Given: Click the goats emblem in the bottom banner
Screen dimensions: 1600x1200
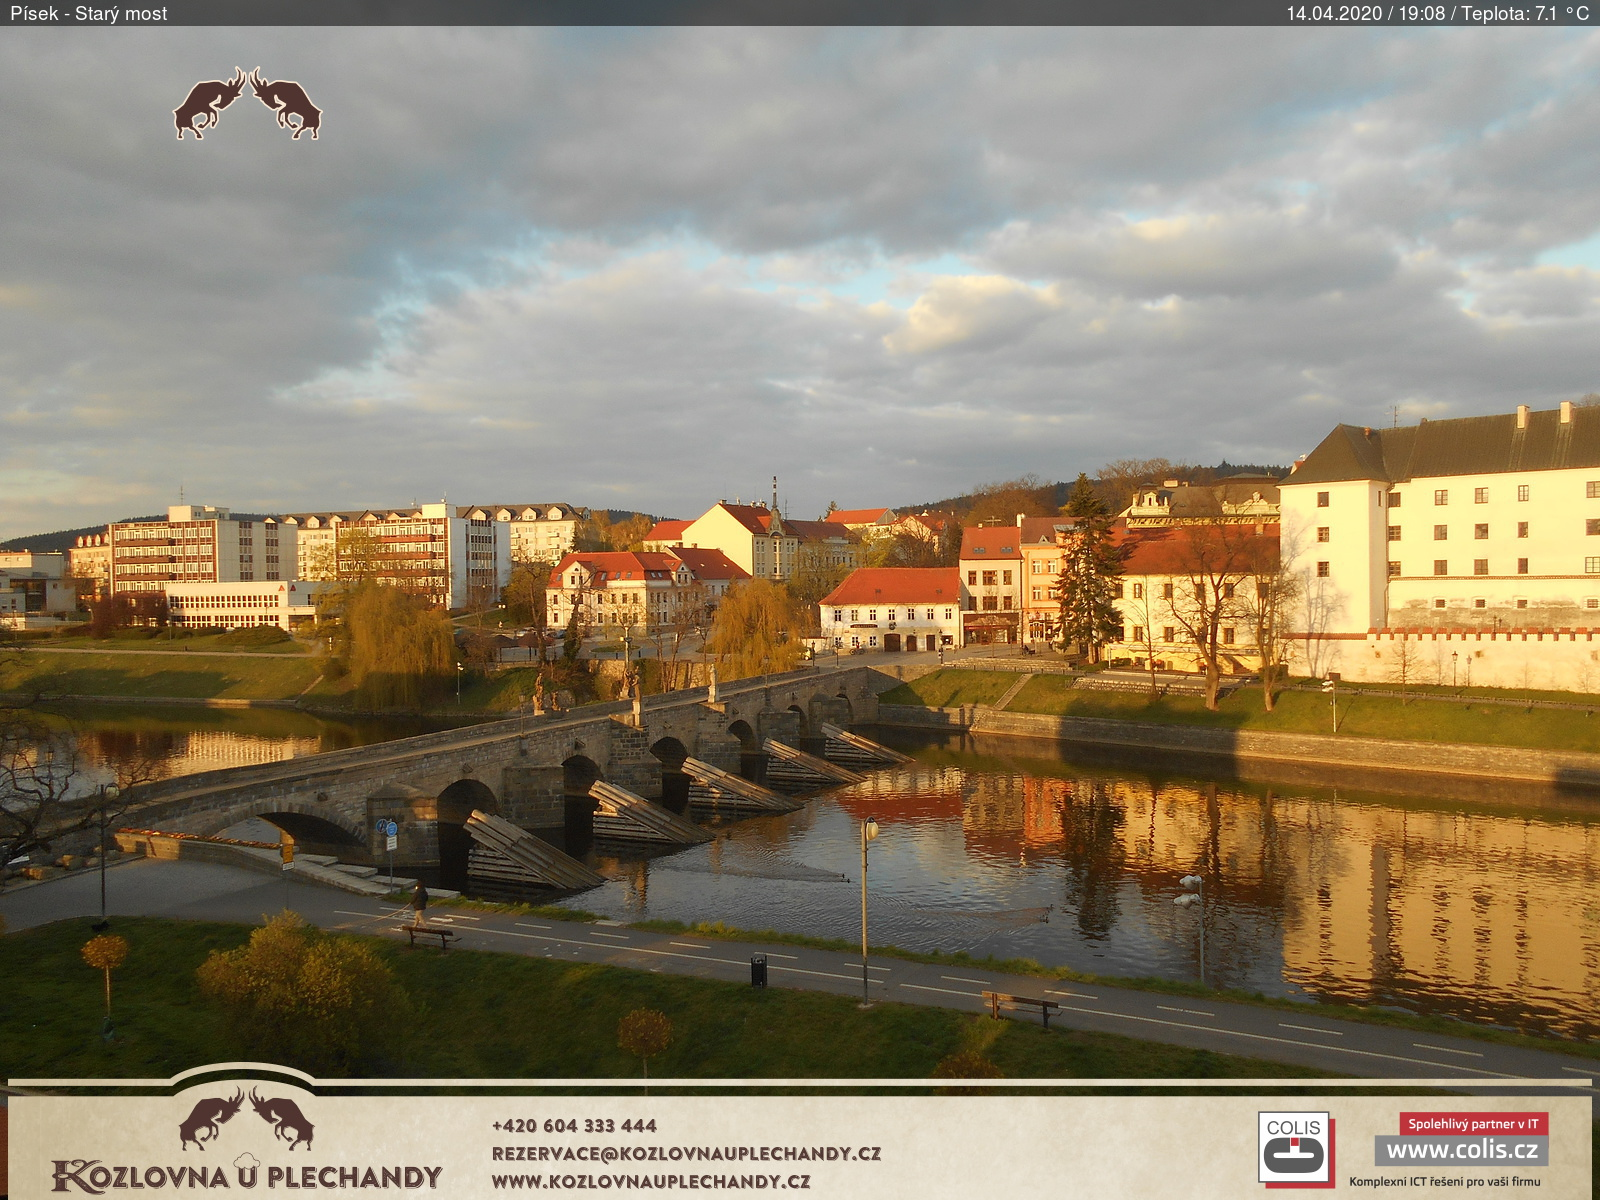Looking at the screenshot, I should pyautogui.click(x=246, y=1118).
